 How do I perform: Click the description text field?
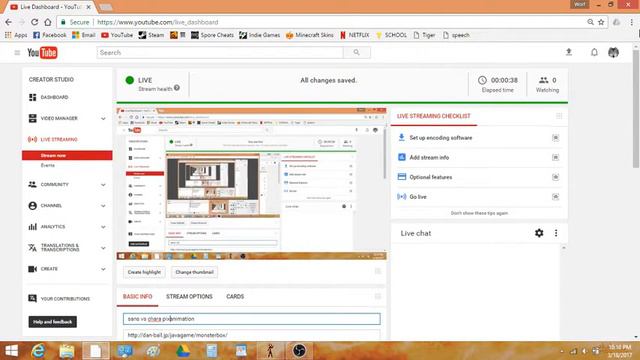(252, 335)
